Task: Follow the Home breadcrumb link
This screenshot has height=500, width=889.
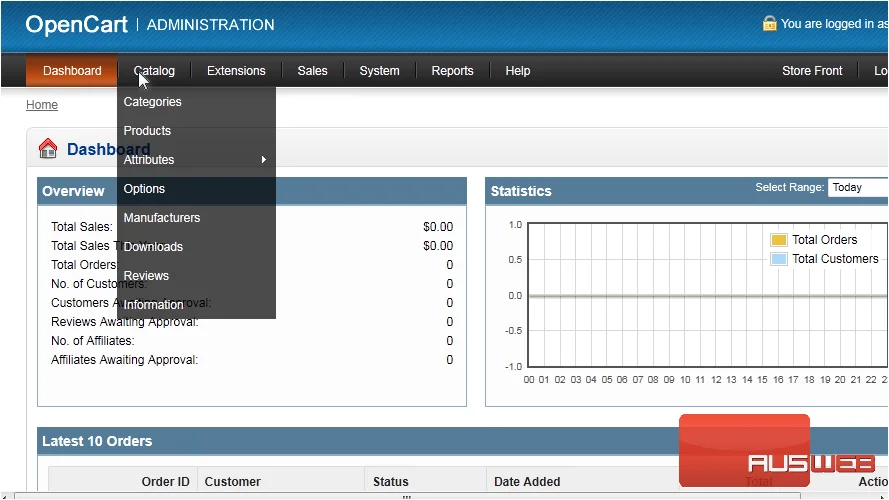Action: (x=42, y=105)
